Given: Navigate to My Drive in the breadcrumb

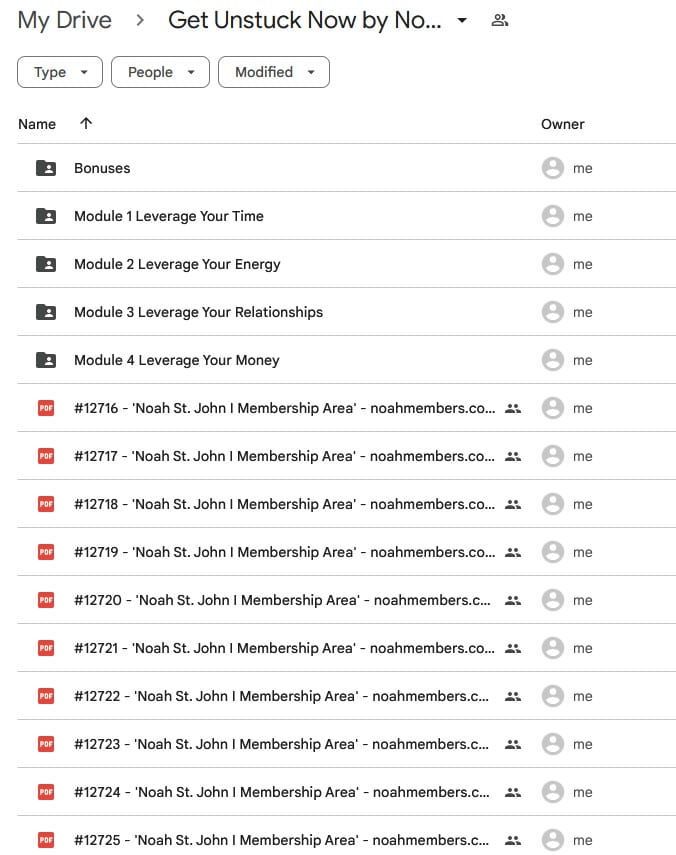Looking at the screenshot, I should (x=64, y=21).
